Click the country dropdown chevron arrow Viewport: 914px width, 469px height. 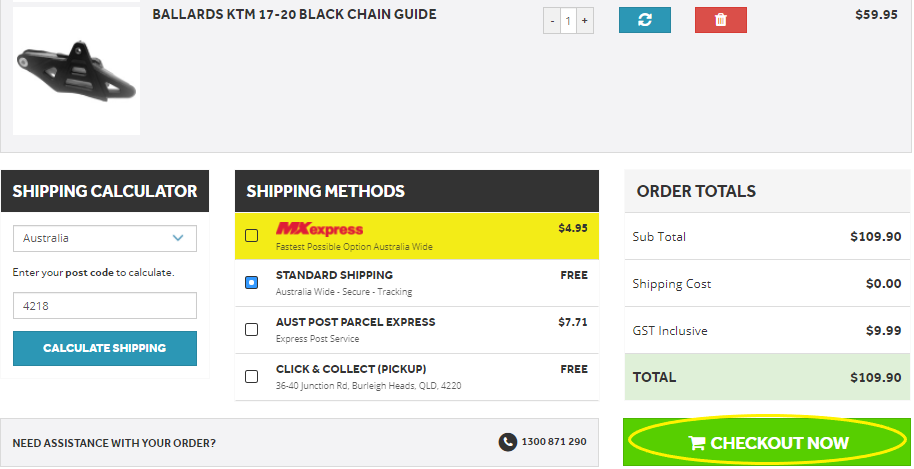[x=178, y=238]
